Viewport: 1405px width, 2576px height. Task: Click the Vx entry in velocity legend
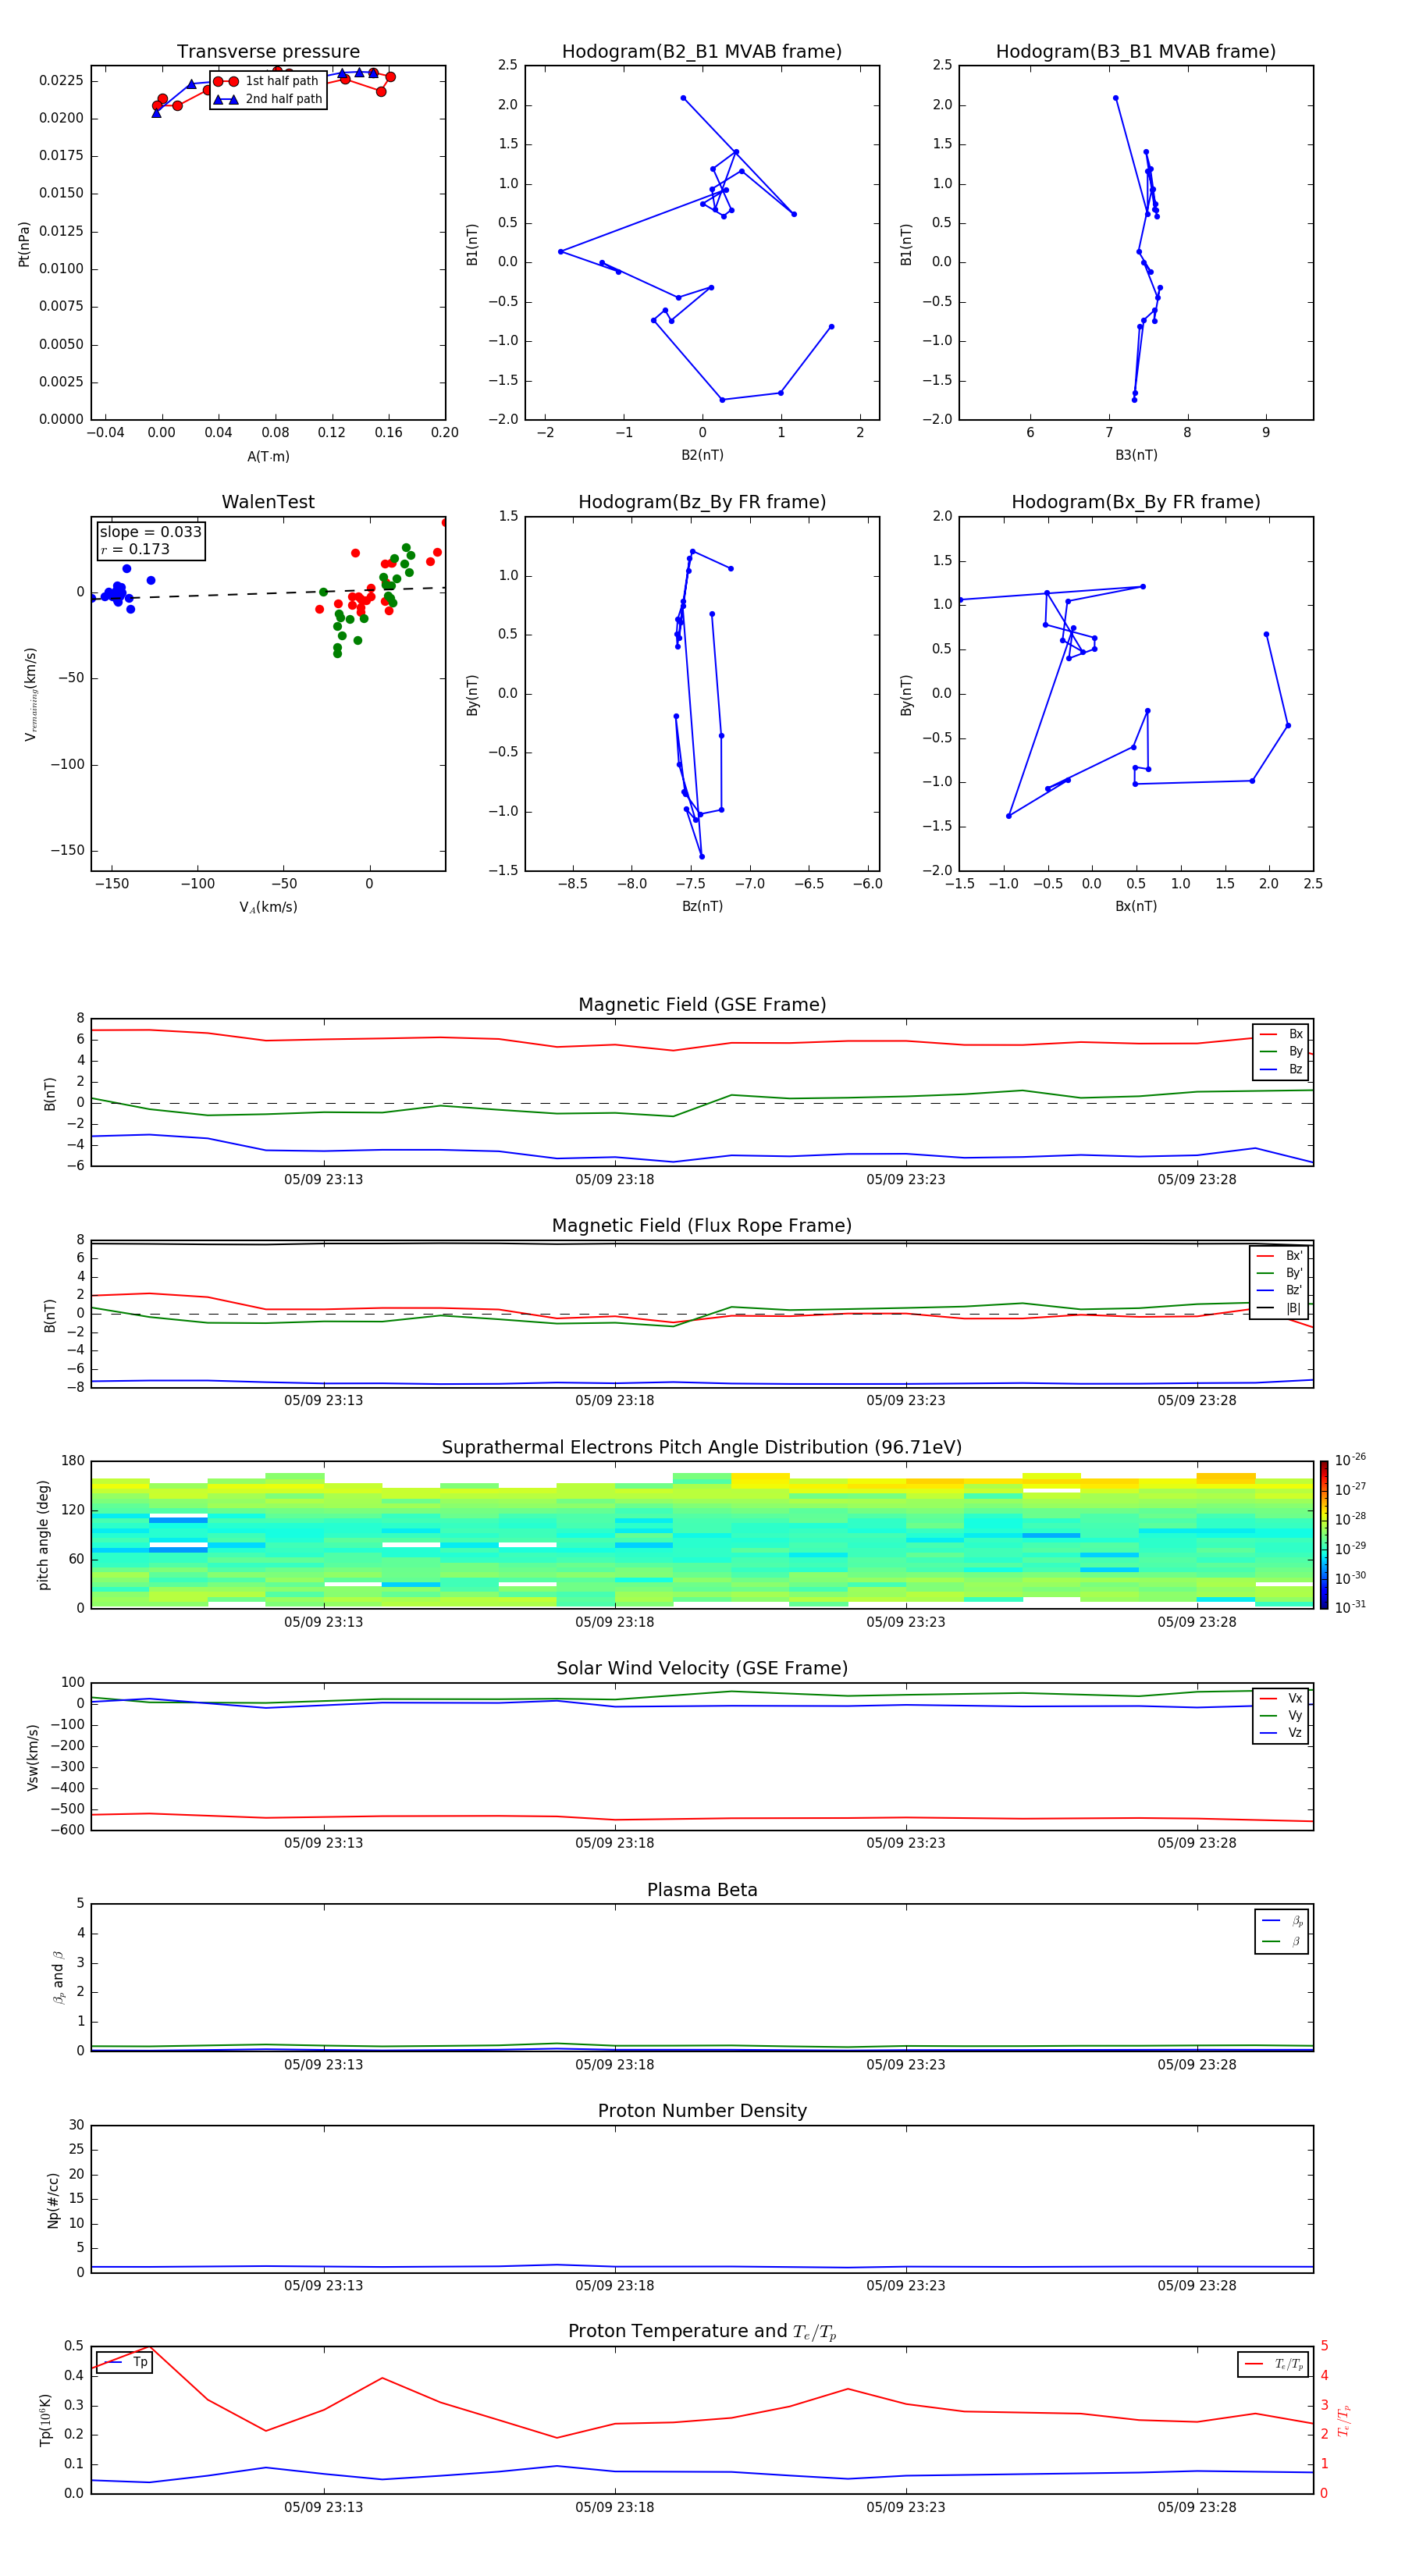[1281, 1698]
